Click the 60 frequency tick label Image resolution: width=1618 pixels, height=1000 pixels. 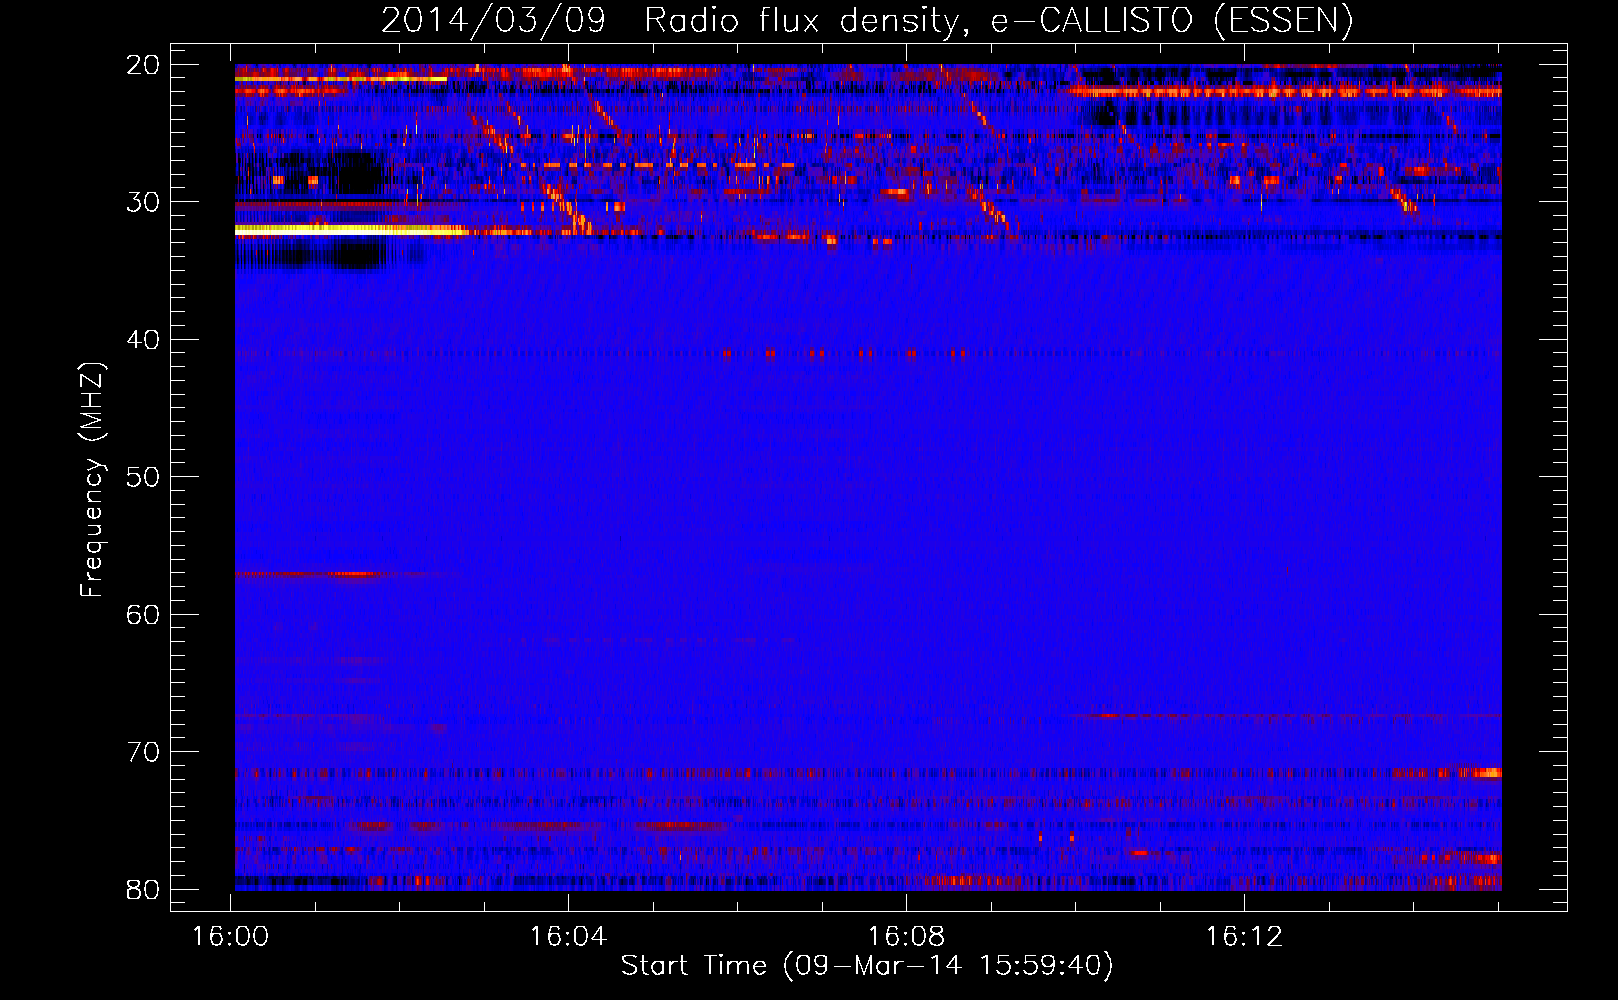point(143,614)
